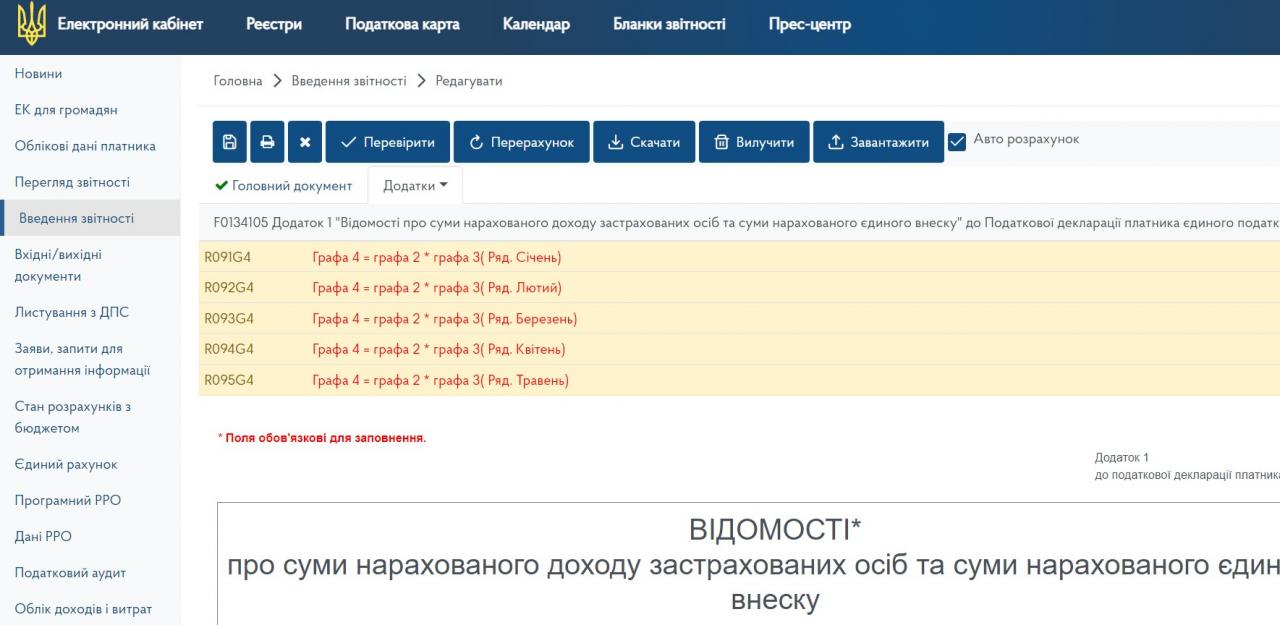Click the Вилучити trash button

[754, 142]
